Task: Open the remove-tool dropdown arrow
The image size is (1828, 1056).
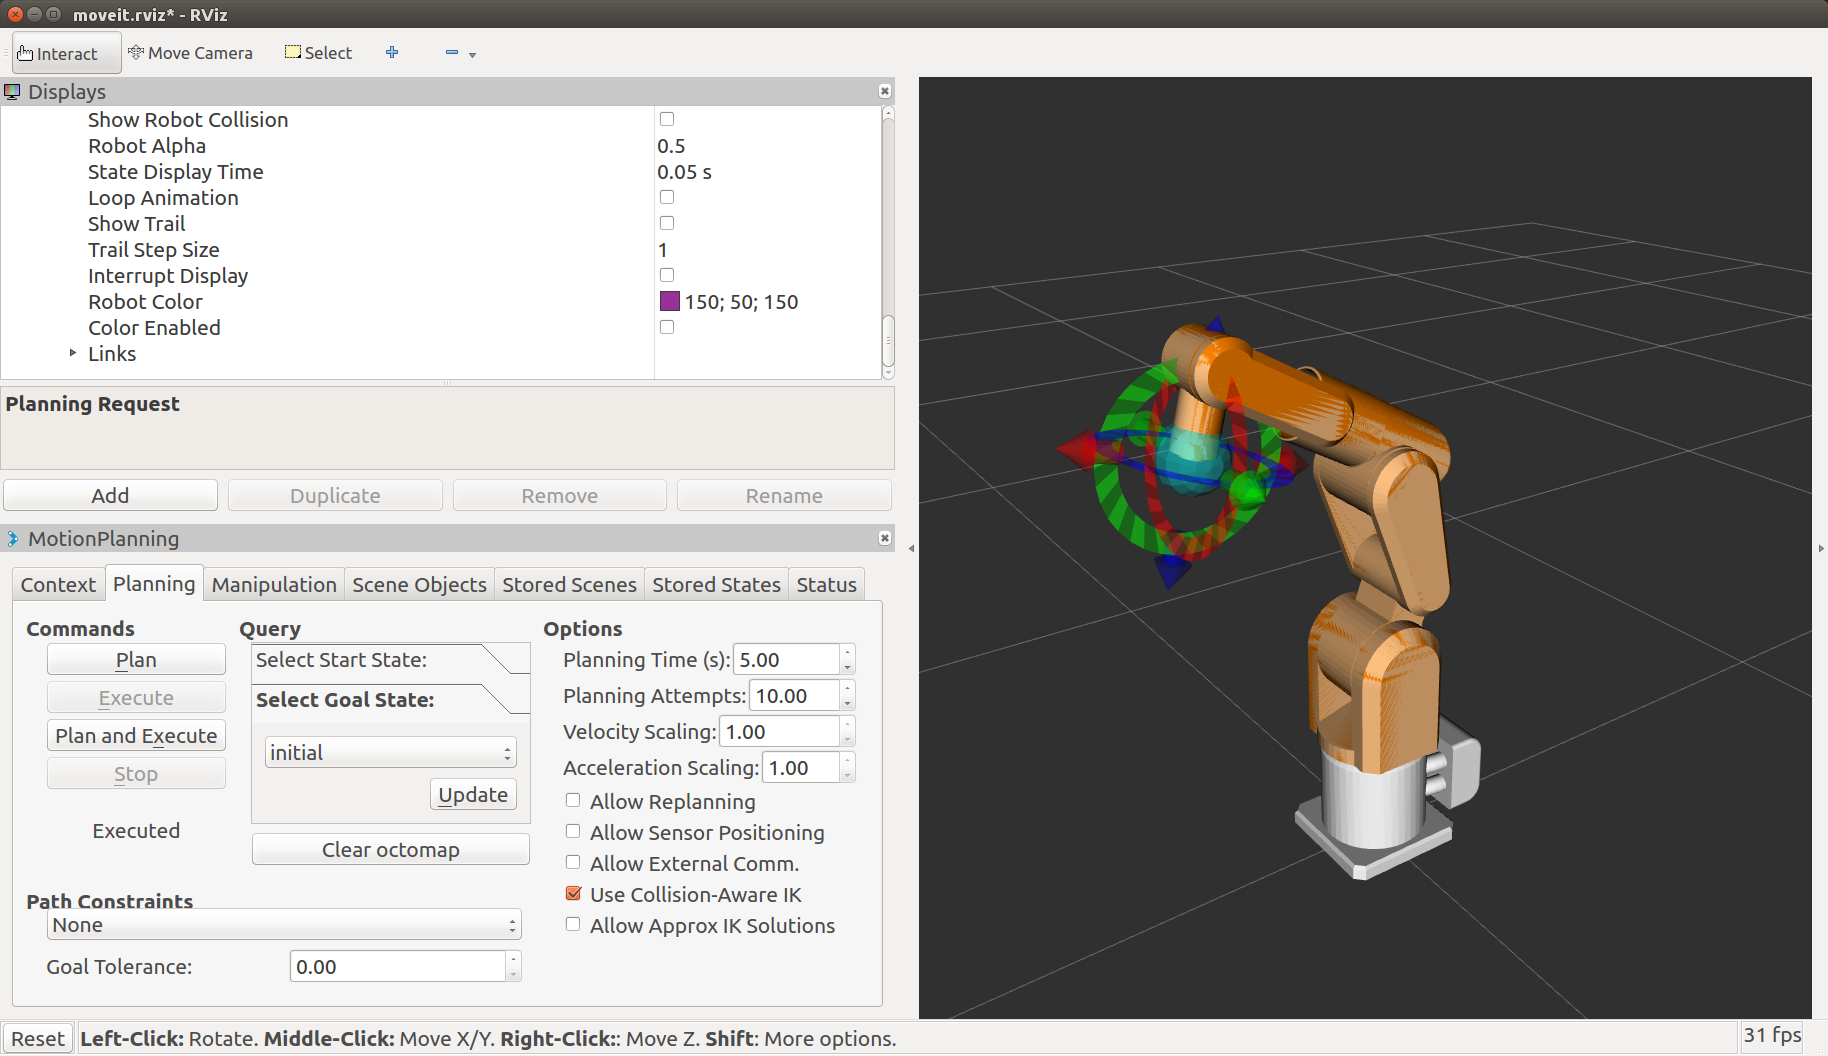Action: point(472,55)
